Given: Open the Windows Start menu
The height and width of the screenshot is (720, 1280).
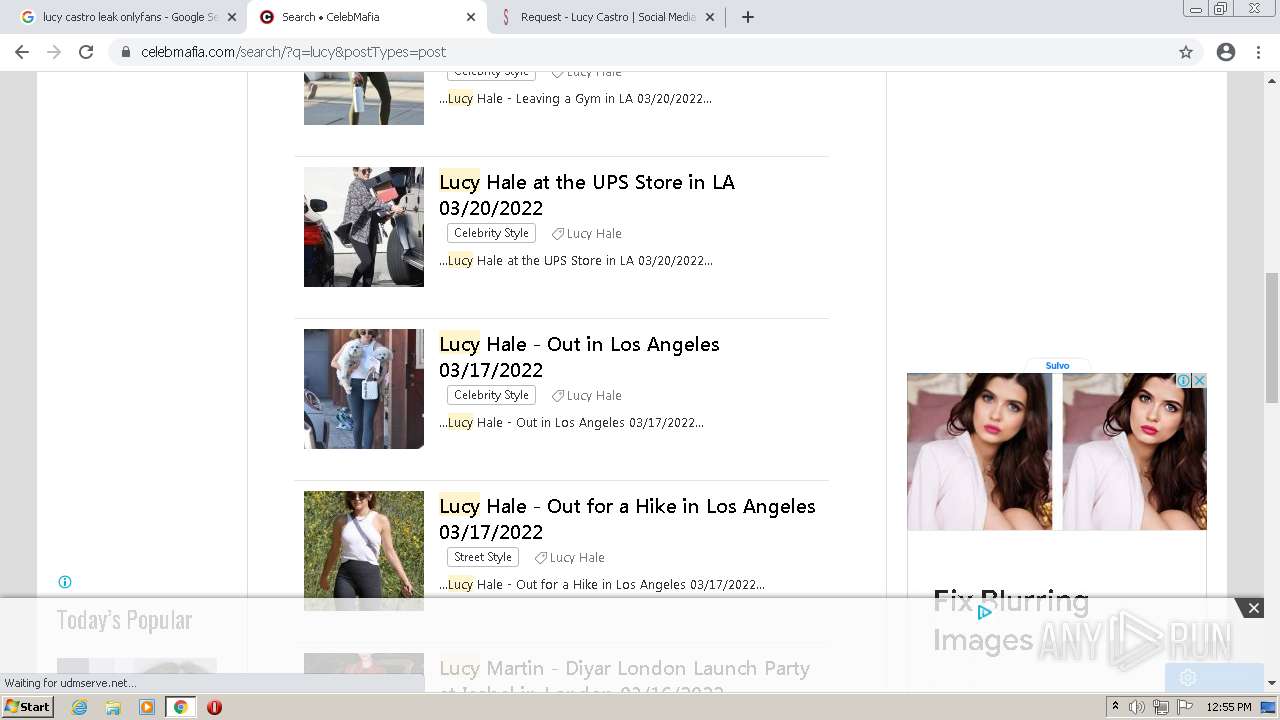Looking at the screenshot, I should pyautogui.click(x=28, y=707).
